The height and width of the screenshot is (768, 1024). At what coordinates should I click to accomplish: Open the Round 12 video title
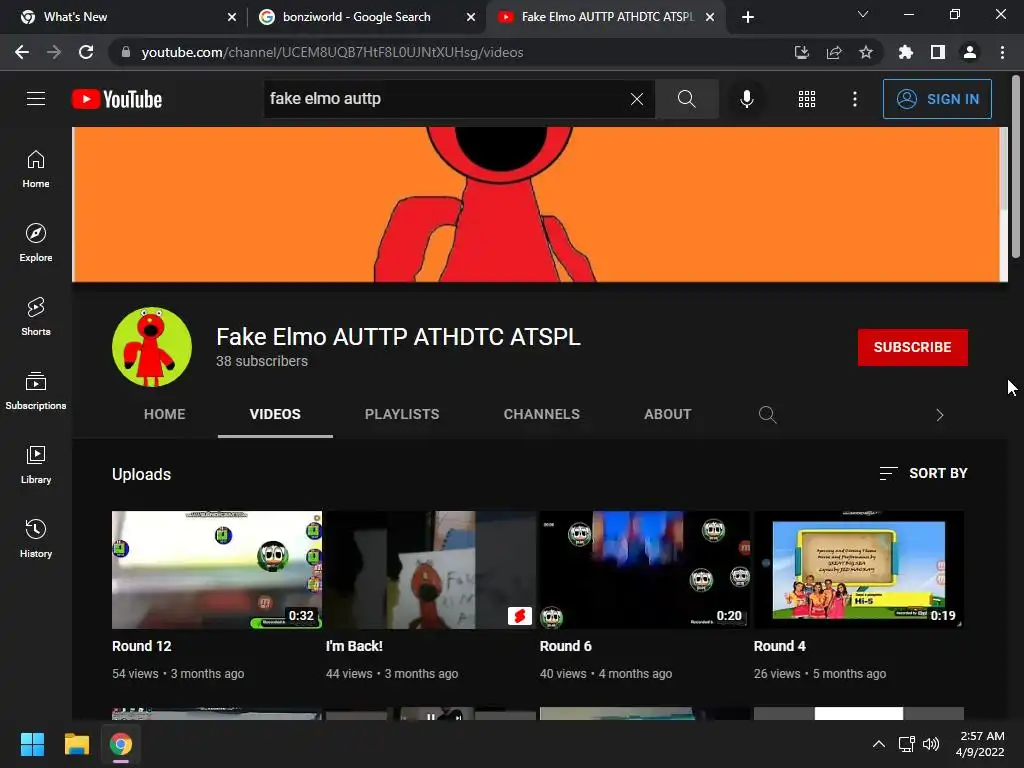pos(142,647)
